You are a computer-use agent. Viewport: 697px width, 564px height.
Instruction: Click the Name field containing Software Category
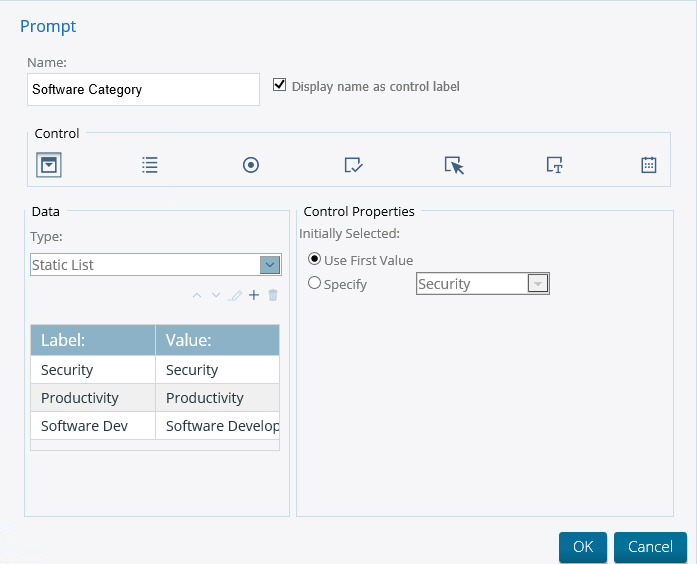pyautogui.click(x=143, y=89)
